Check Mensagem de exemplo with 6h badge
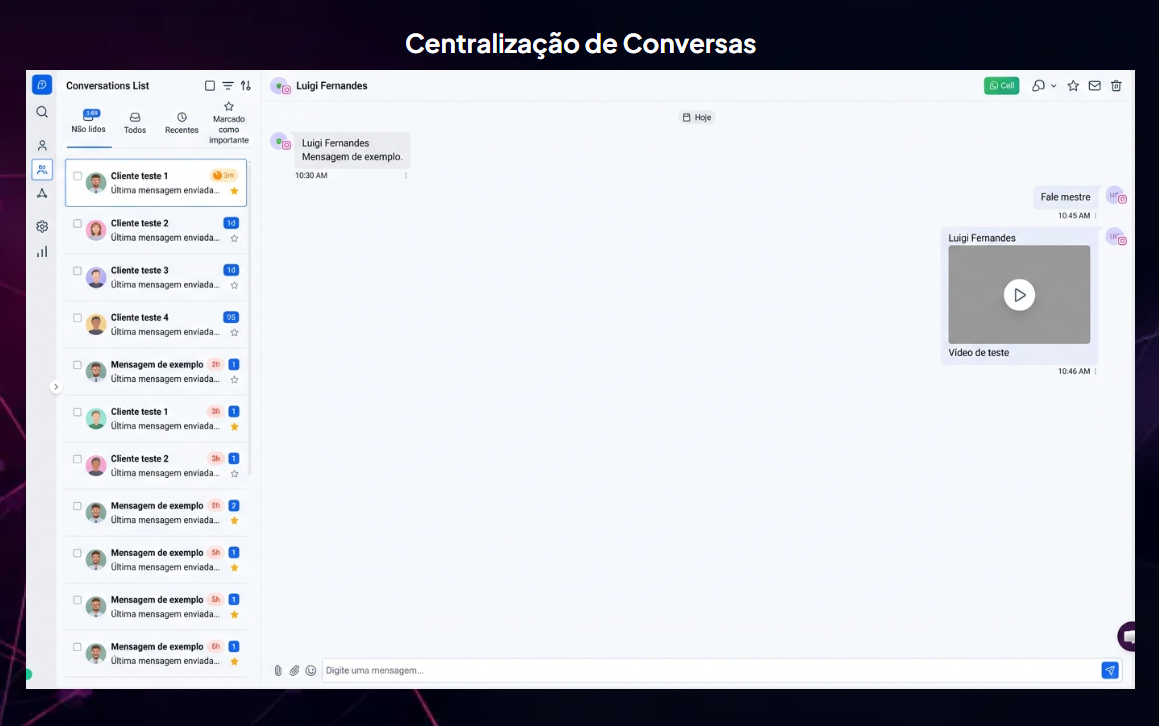 tap(78, 647)
